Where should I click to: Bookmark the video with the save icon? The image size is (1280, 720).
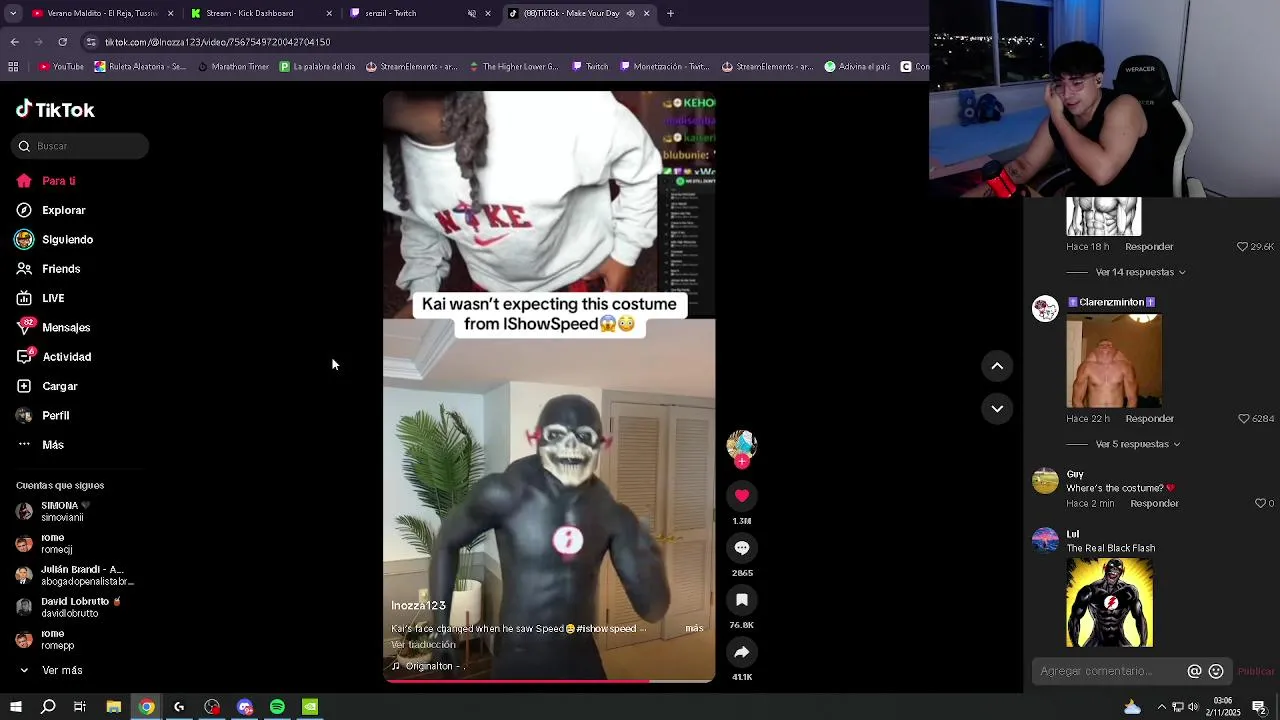click(742, 599)
